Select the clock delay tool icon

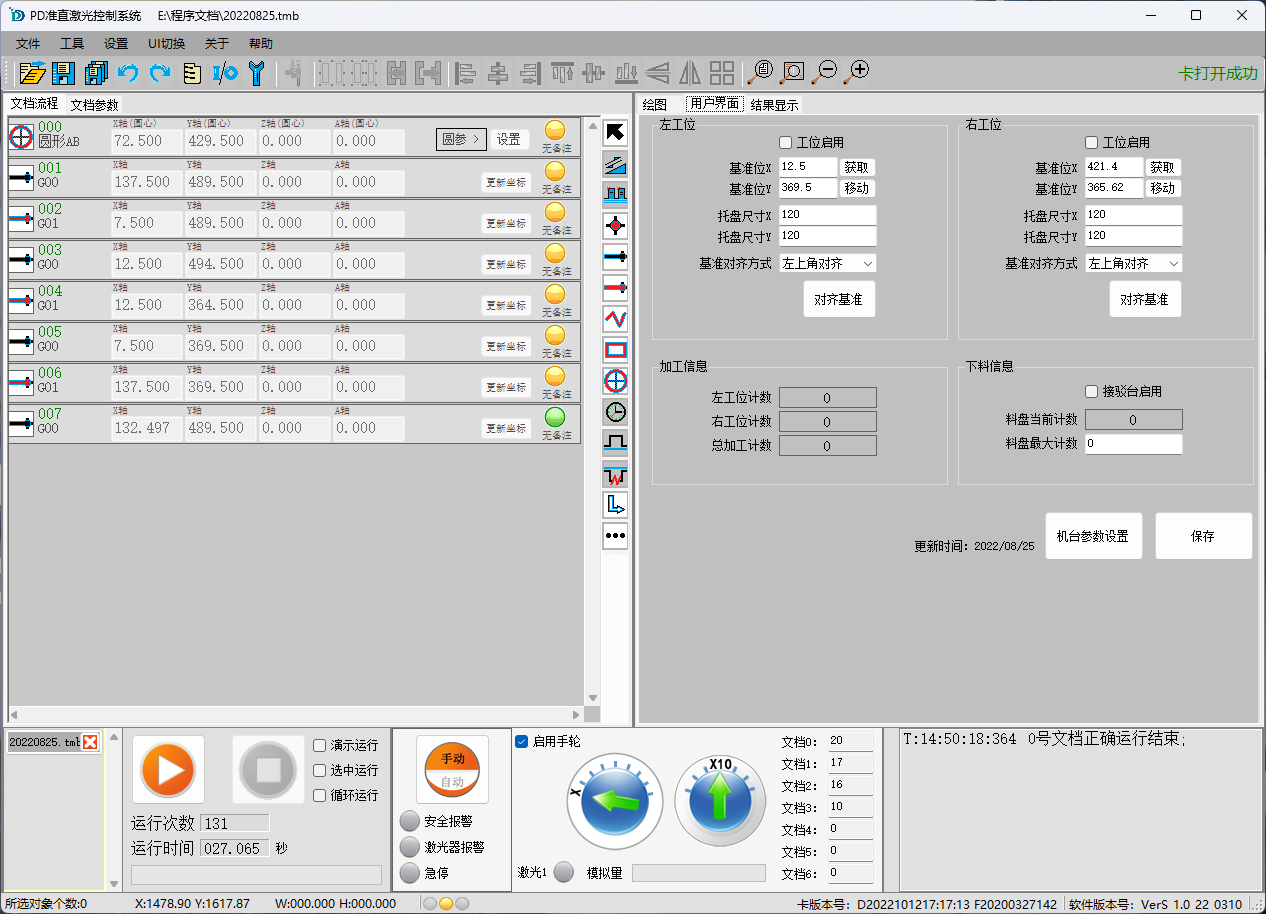[x=615, y=412]
